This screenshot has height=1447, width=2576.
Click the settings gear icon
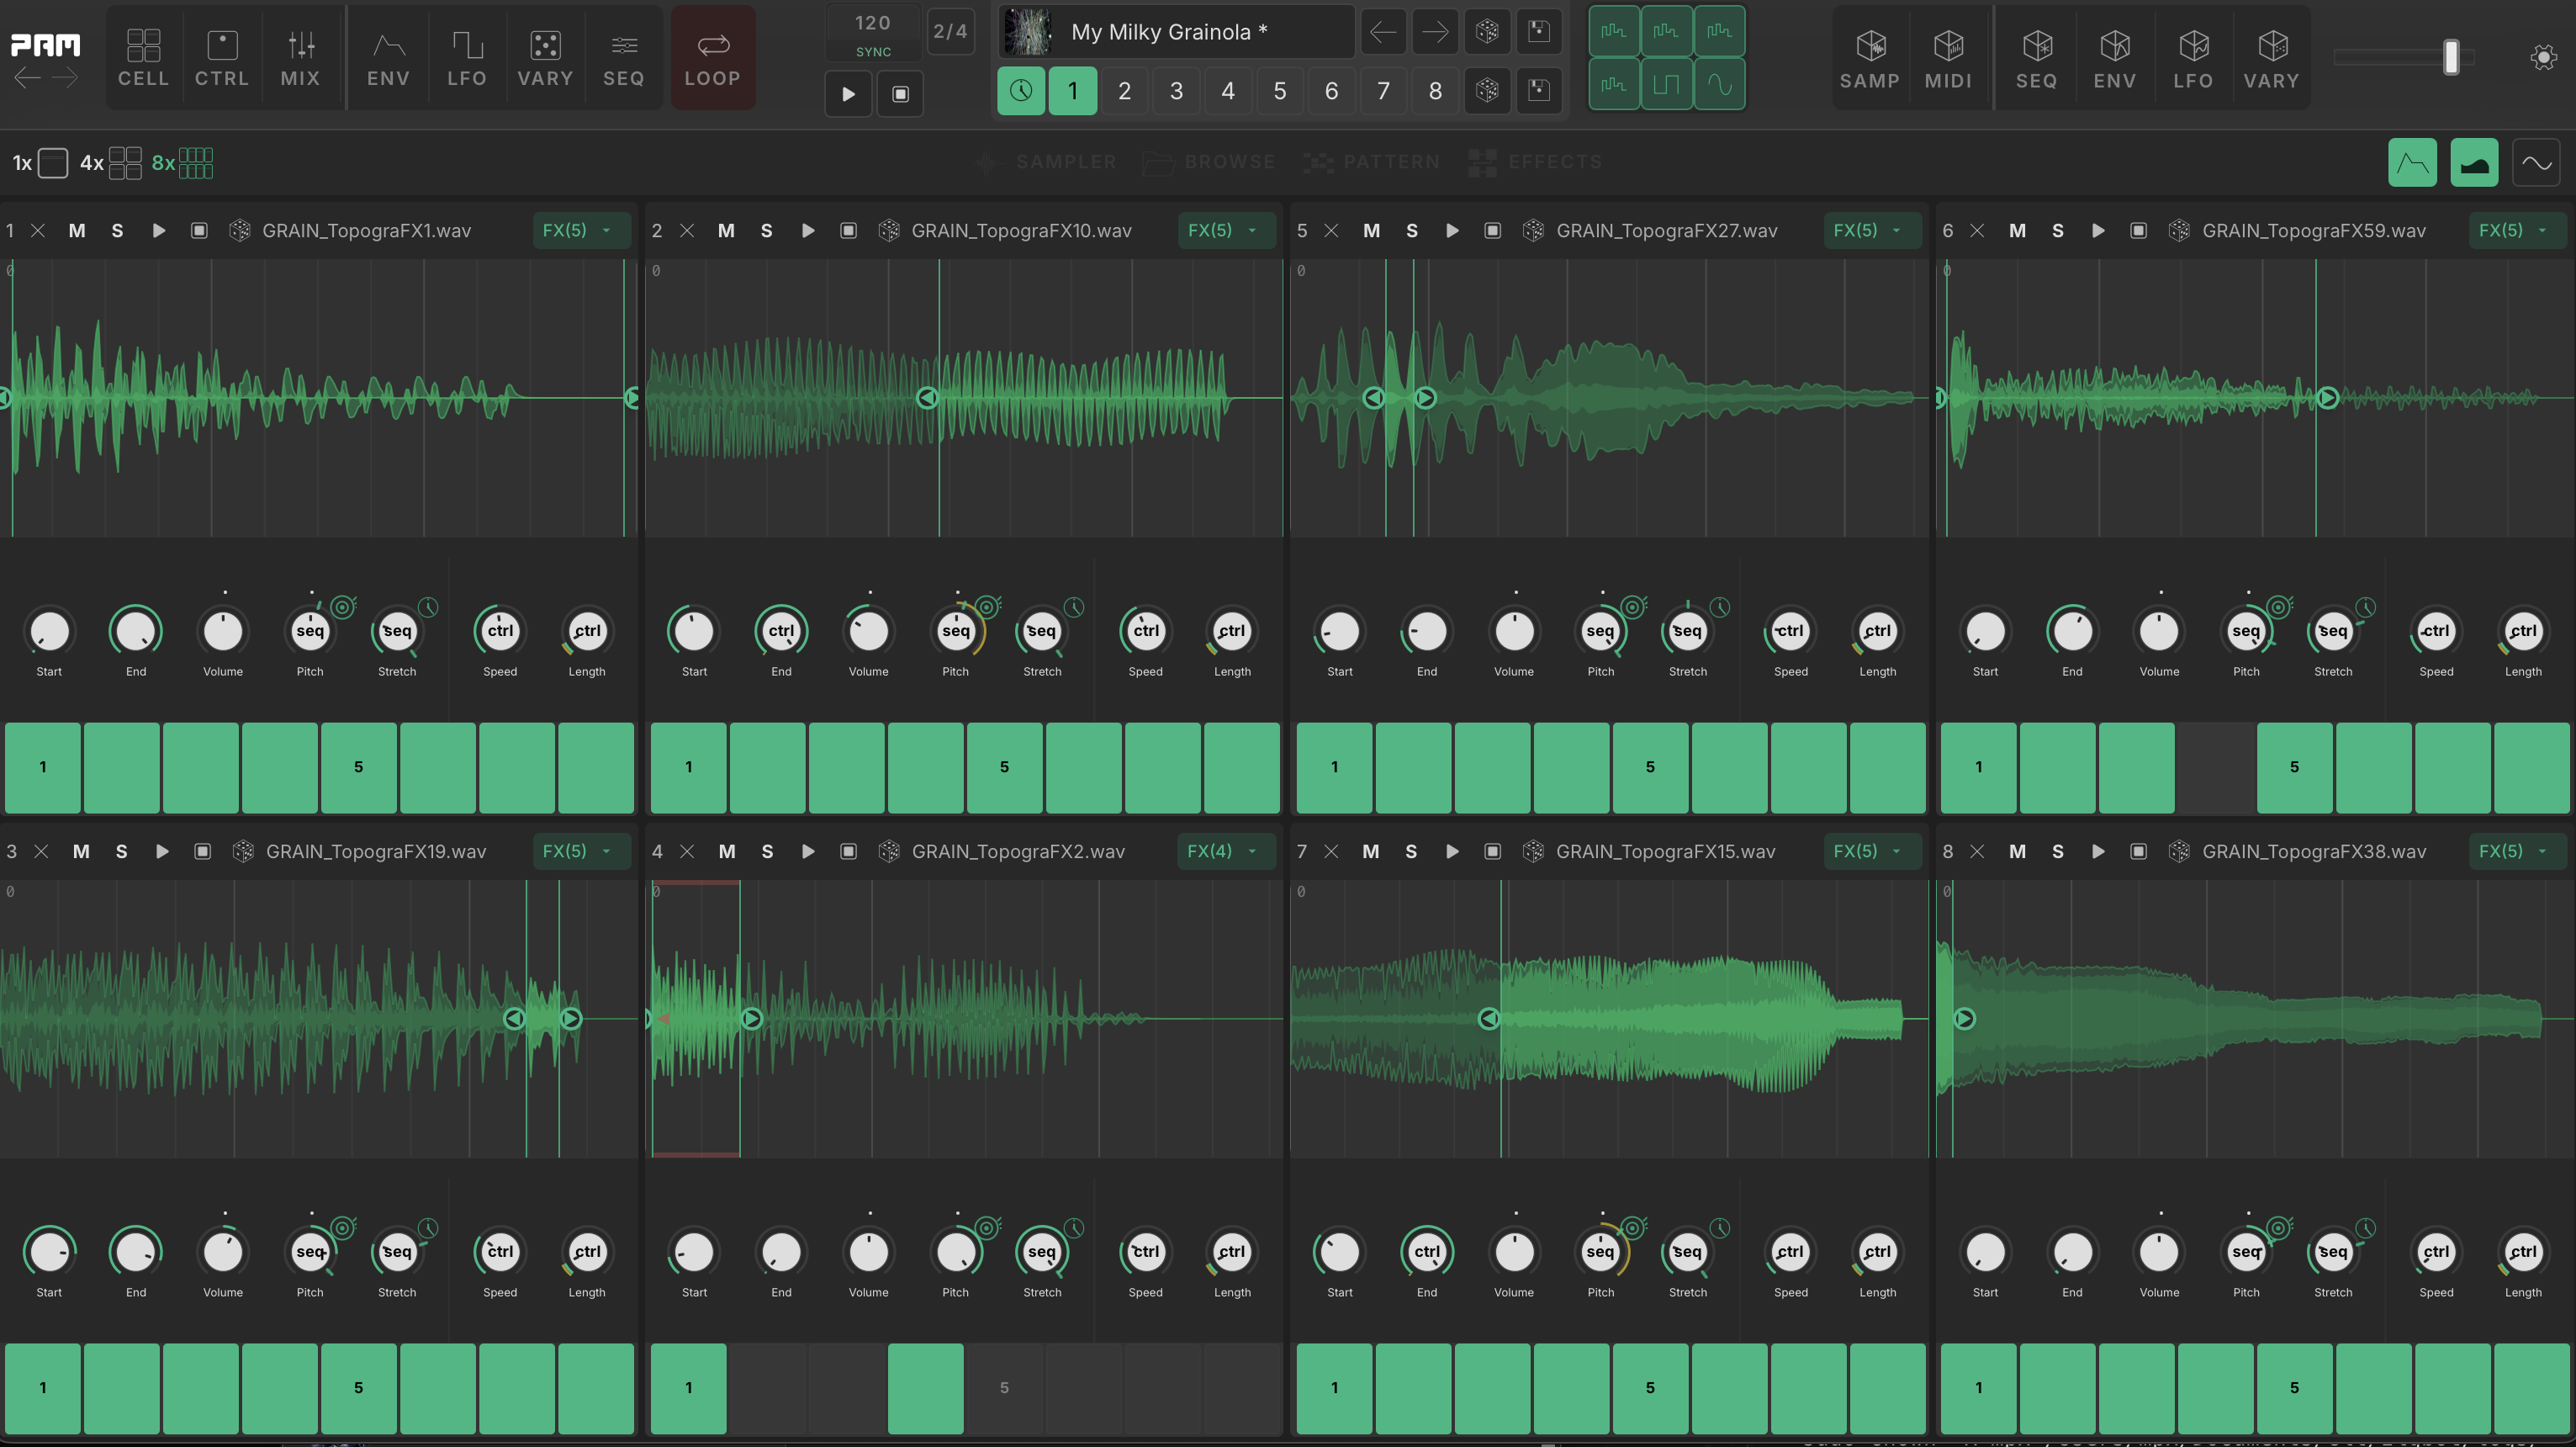click(x=2543, y=57)
